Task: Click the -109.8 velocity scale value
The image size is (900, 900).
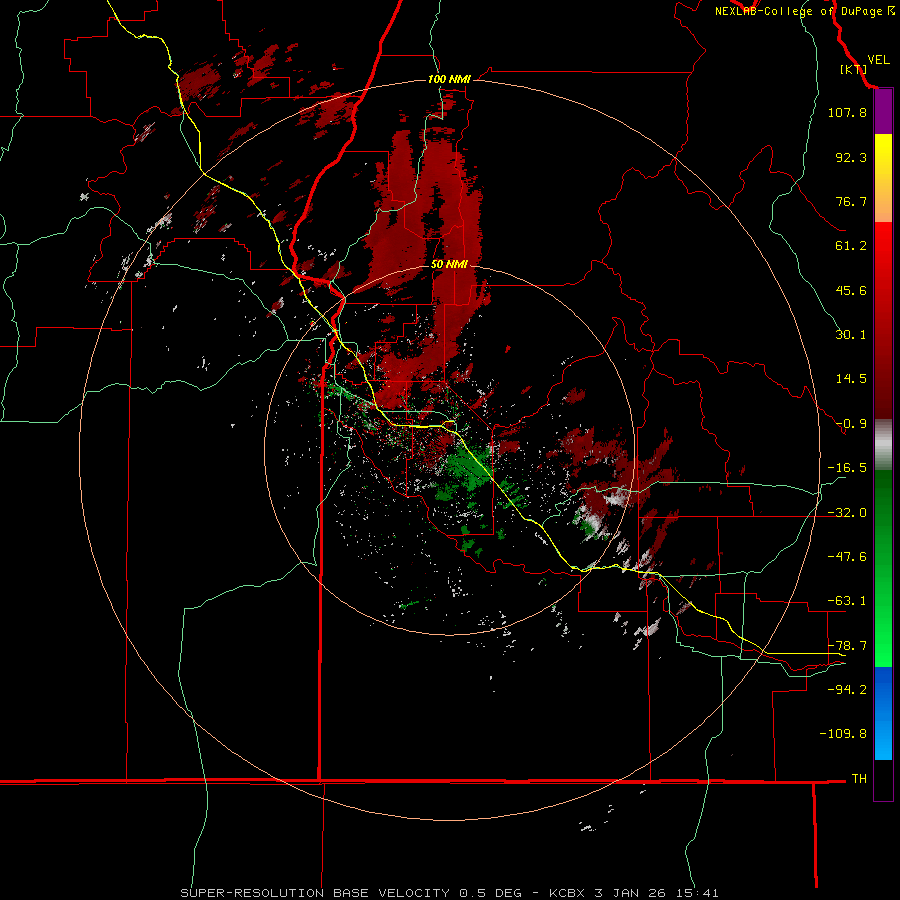Action: [x=844, y=734]
